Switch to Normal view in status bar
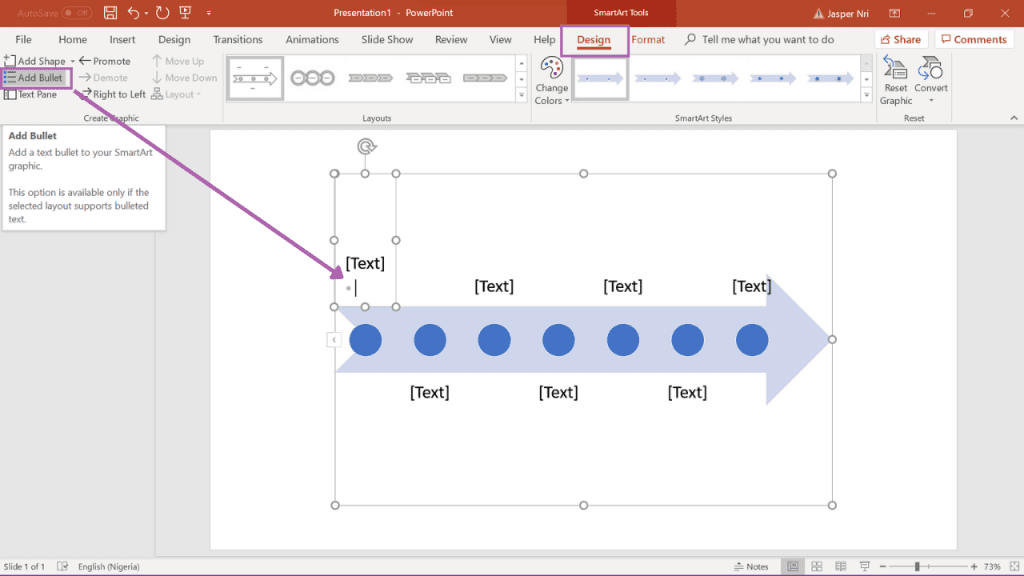The image size is (1024, 576). point(791,567)
